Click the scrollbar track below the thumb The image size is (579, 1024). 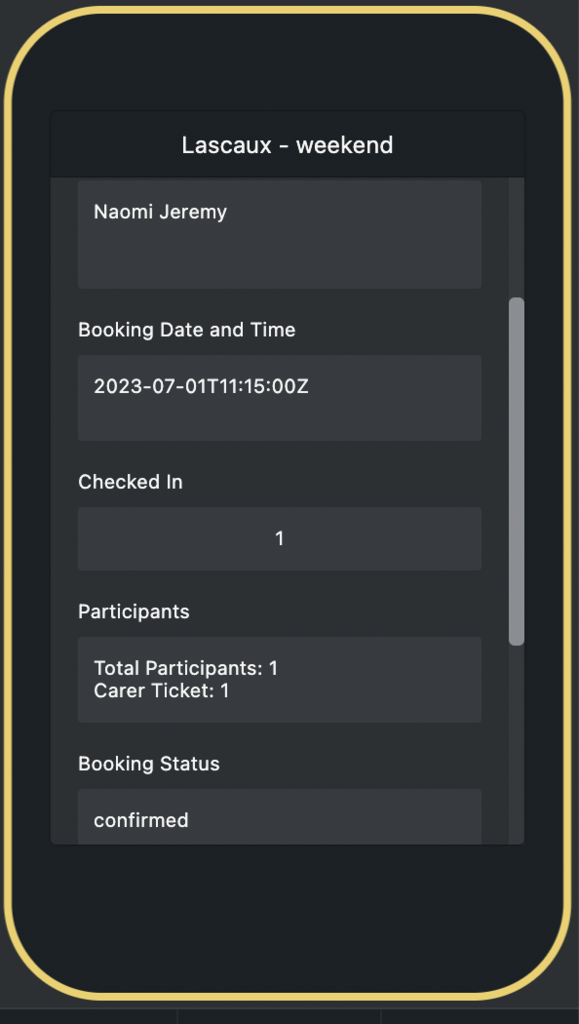click(516, 744)
